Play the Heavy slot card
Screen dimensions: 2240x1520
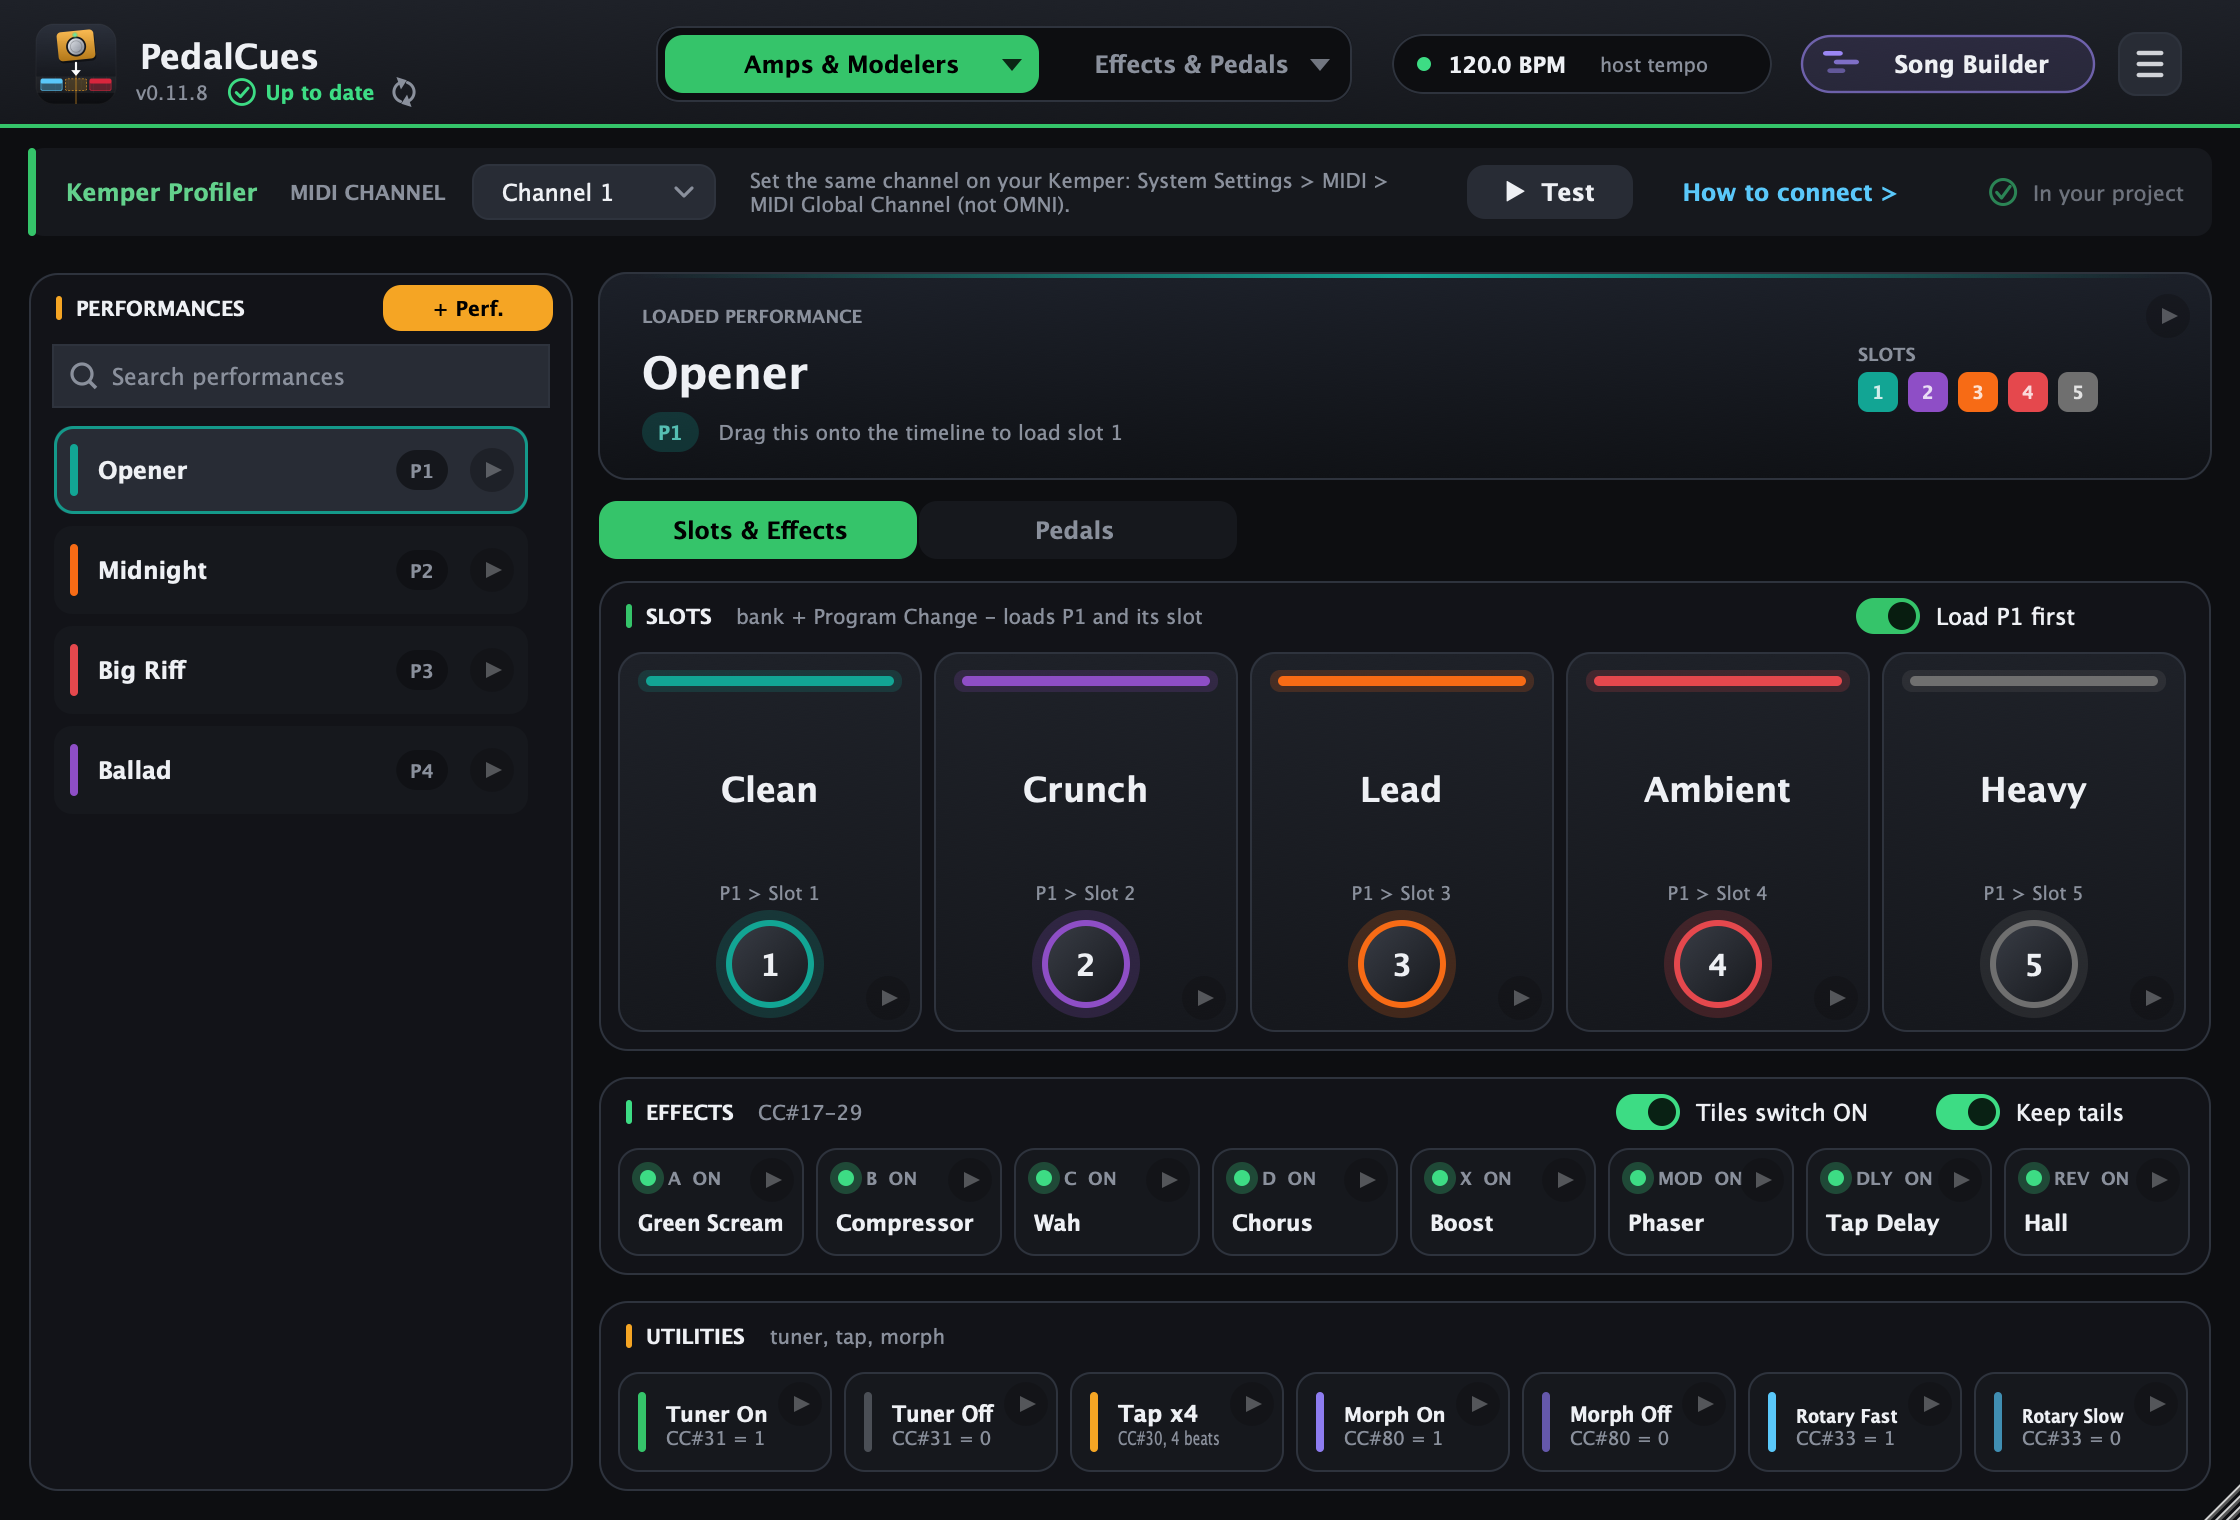(2152, 997)
